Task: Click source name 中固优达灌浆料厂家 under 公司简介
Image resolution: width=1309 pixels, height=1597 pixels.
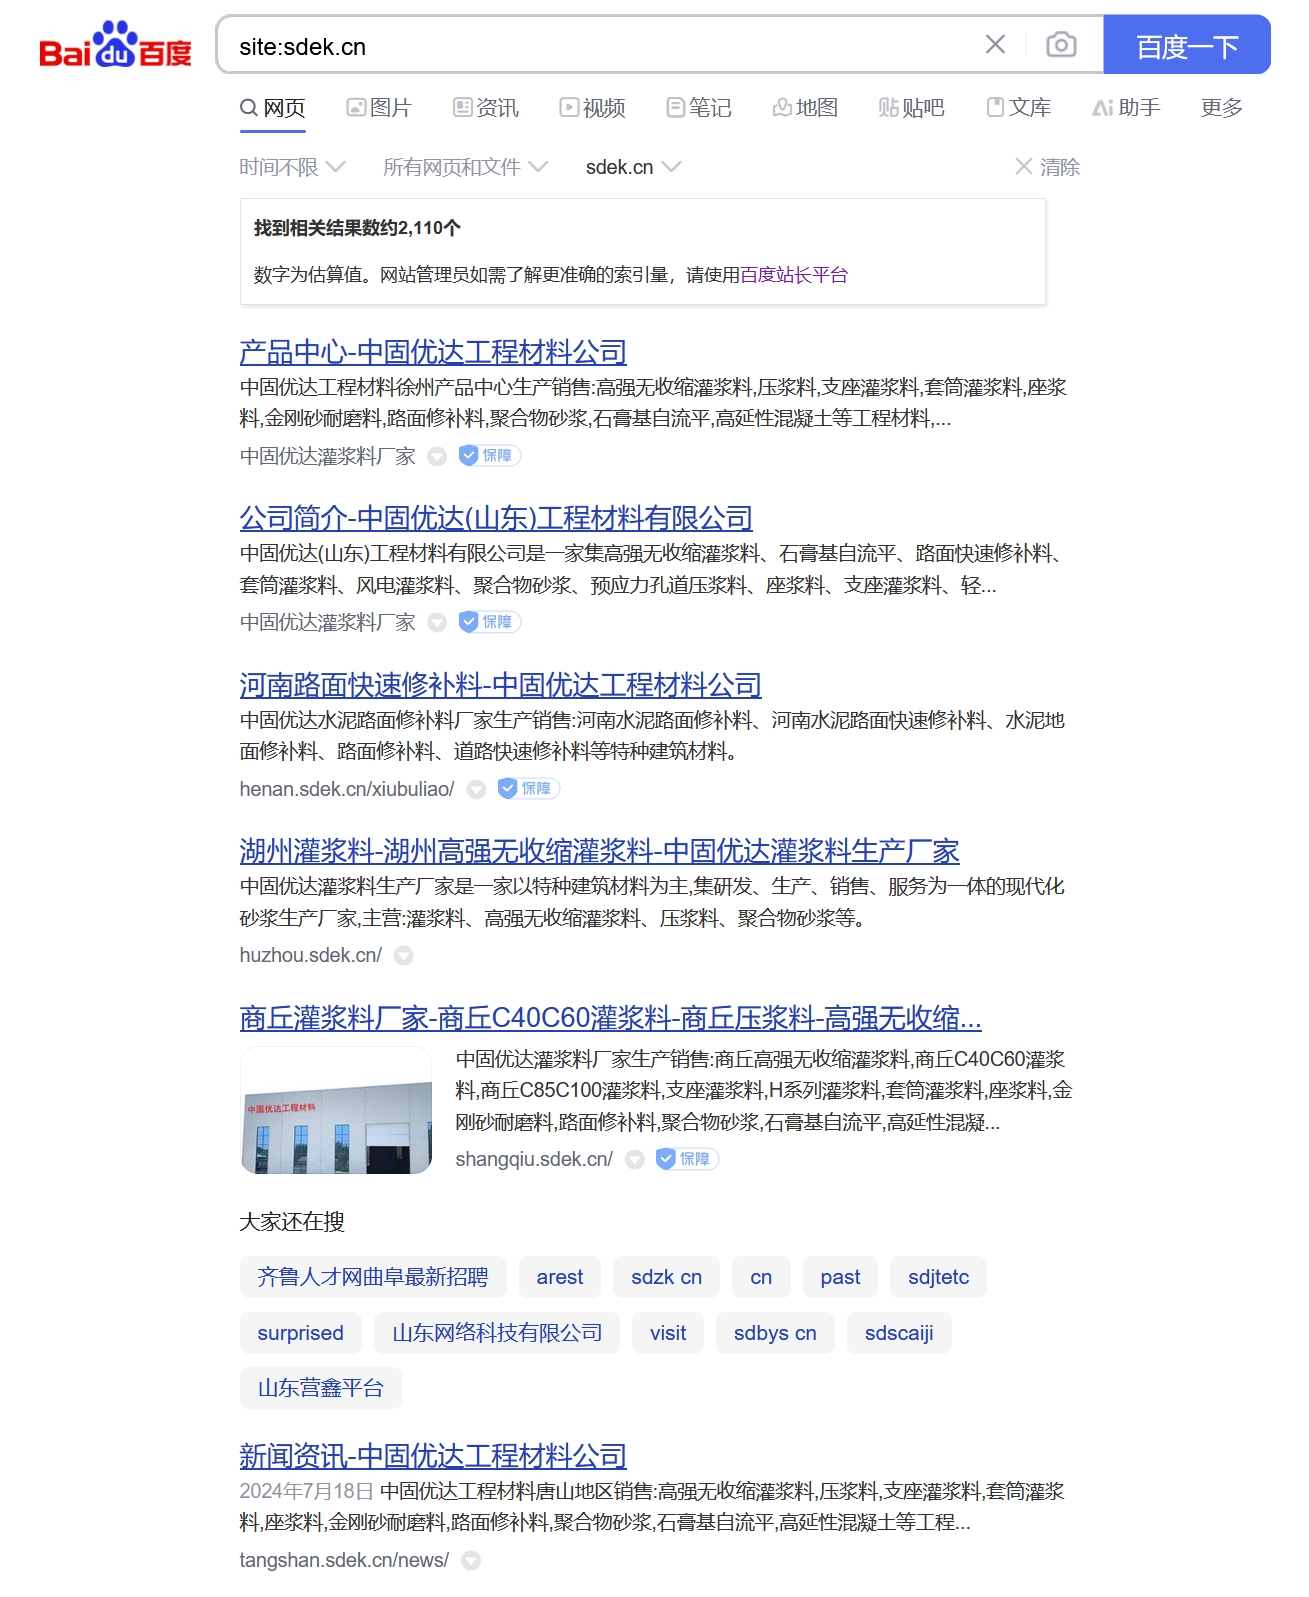Action: pos(328,623)
